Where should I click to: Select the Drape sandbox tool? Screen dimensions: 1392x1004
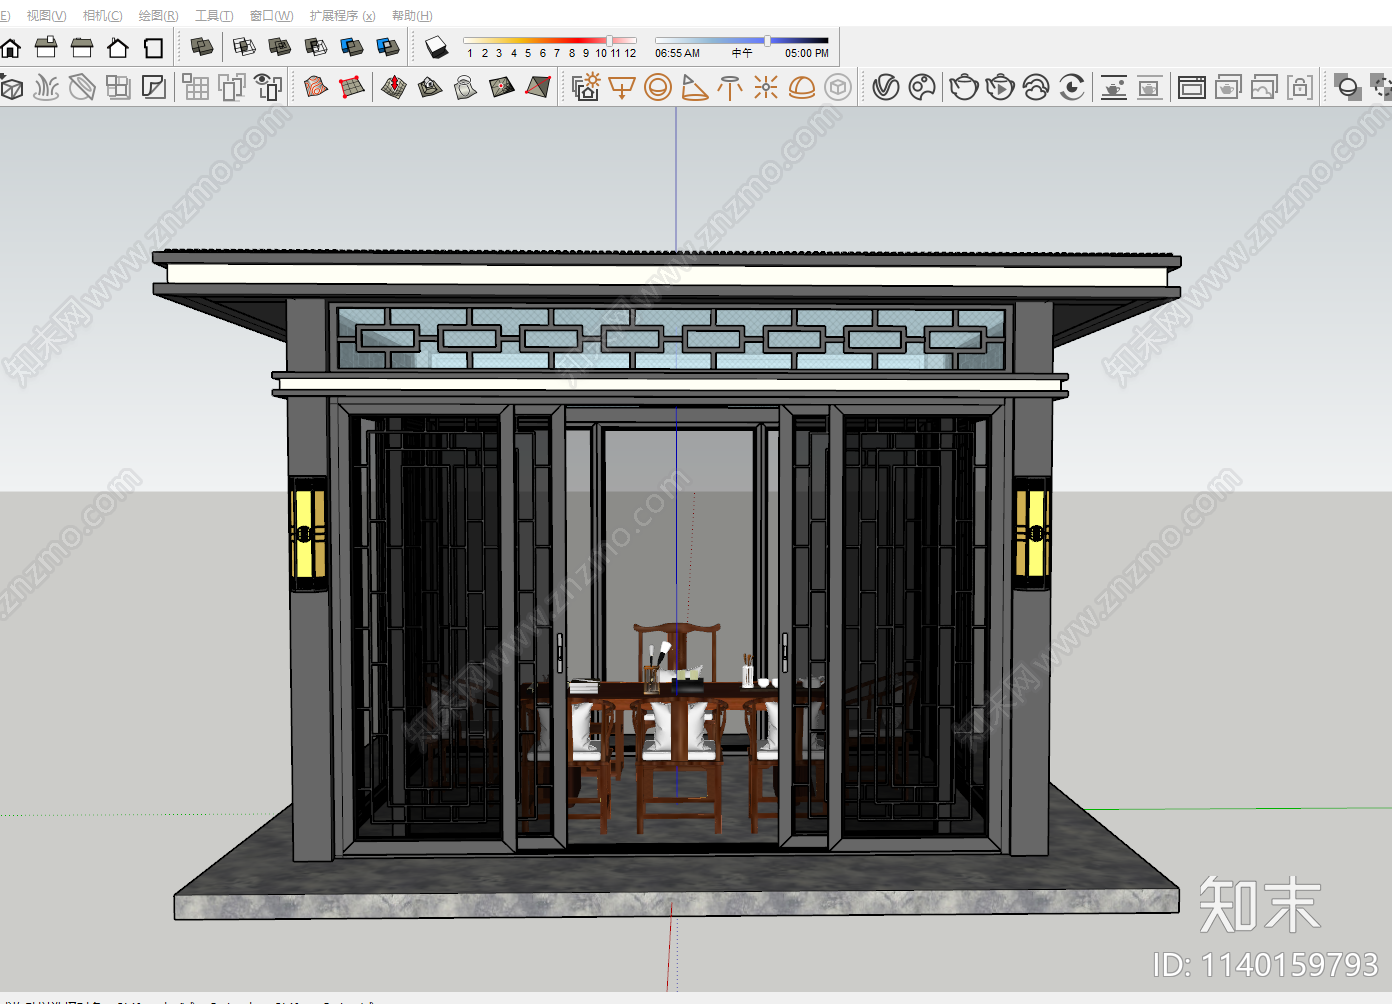point(466,88)
